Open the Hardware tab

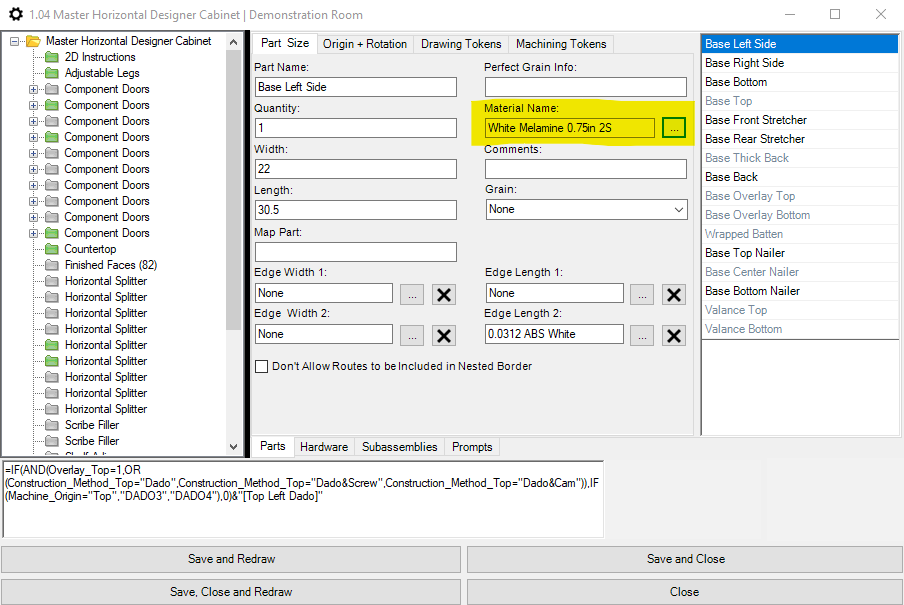point(324,447)
